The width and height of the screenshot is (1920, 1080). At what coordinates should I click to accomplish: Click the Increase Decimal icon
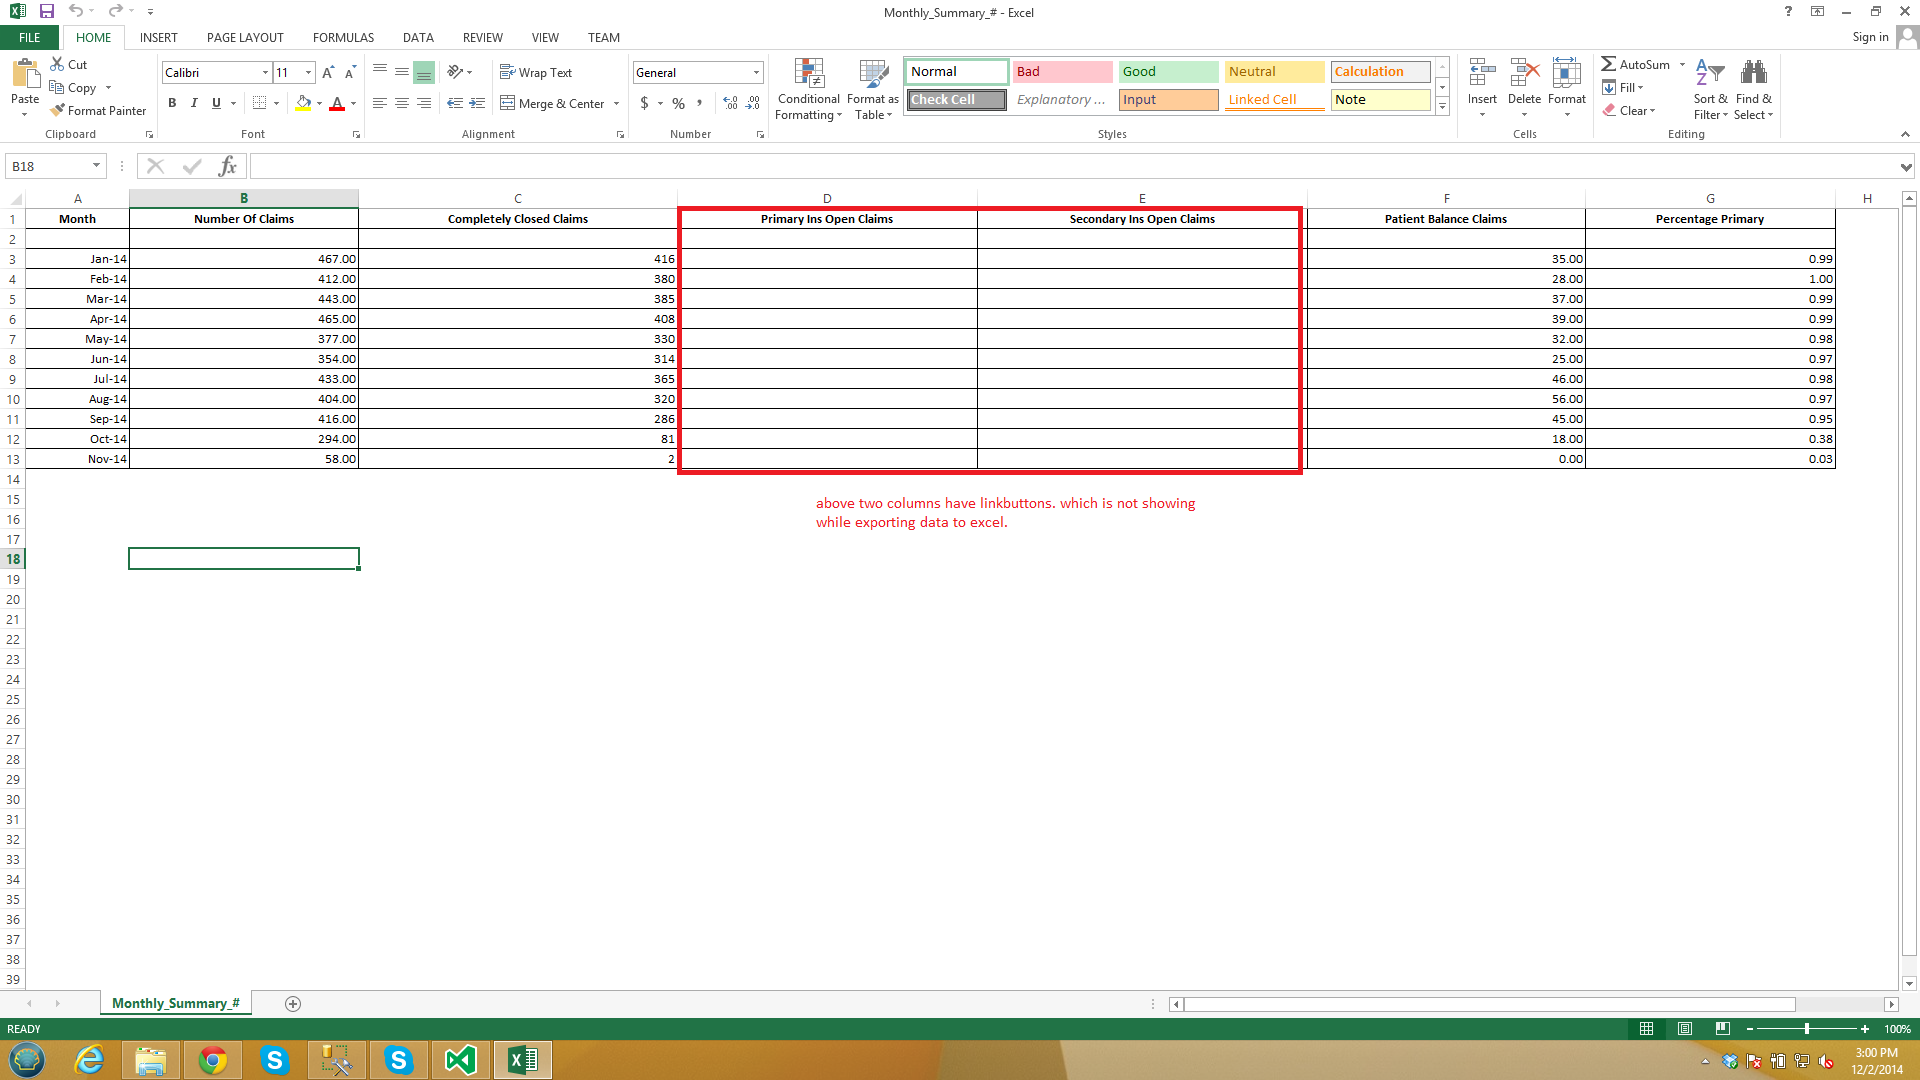(730, 103)
